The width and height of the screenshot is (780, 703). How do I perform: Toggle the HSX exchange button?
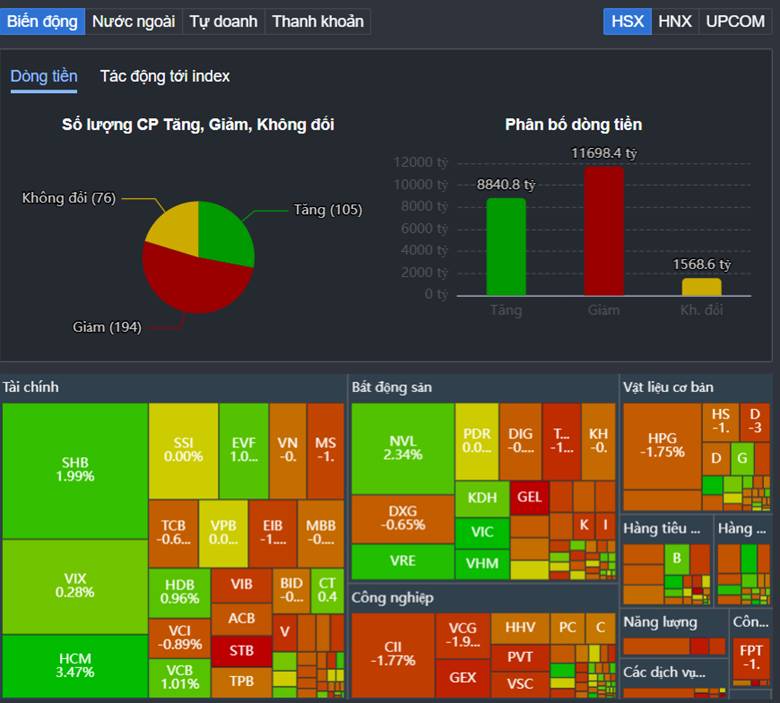pyautogui.click(x=627, y=21)
